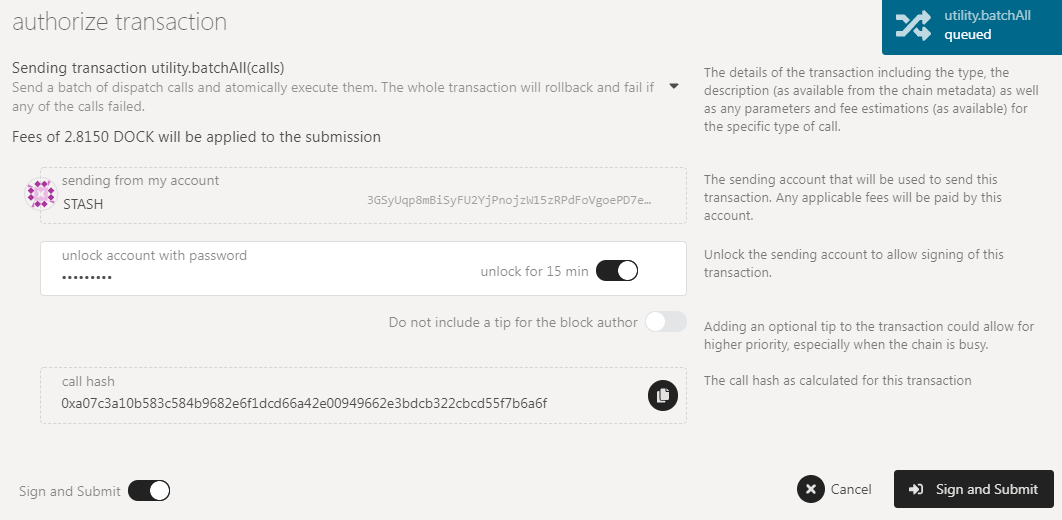
Task: Click the shuffle icon in the queued notification
Action: point(913,24)
